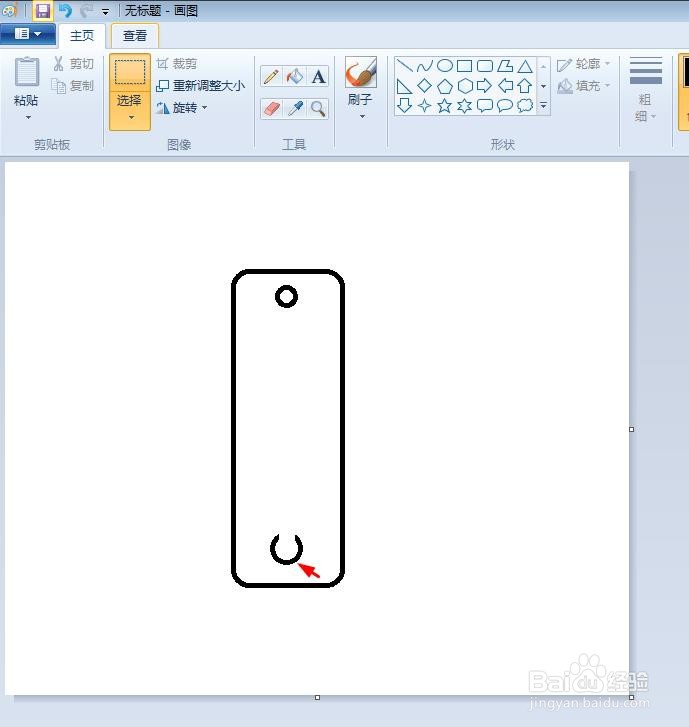Click the greyed Redo arrow
This screenshot has width=689, height=727.
tap(86, 10)
